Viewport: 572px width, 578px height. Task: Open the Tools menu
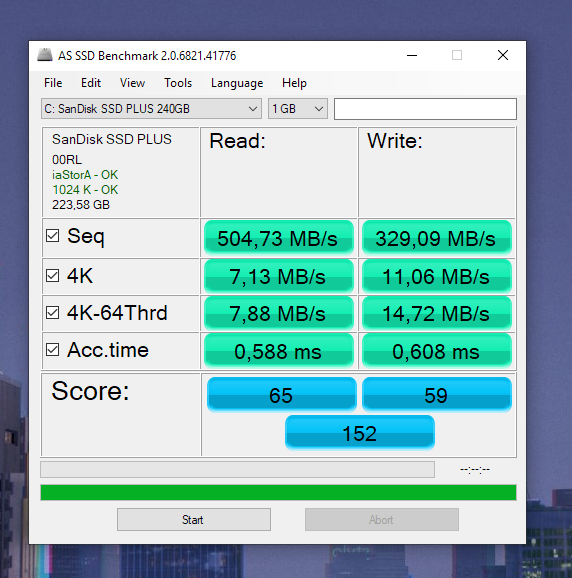click(x=178, y=83)
